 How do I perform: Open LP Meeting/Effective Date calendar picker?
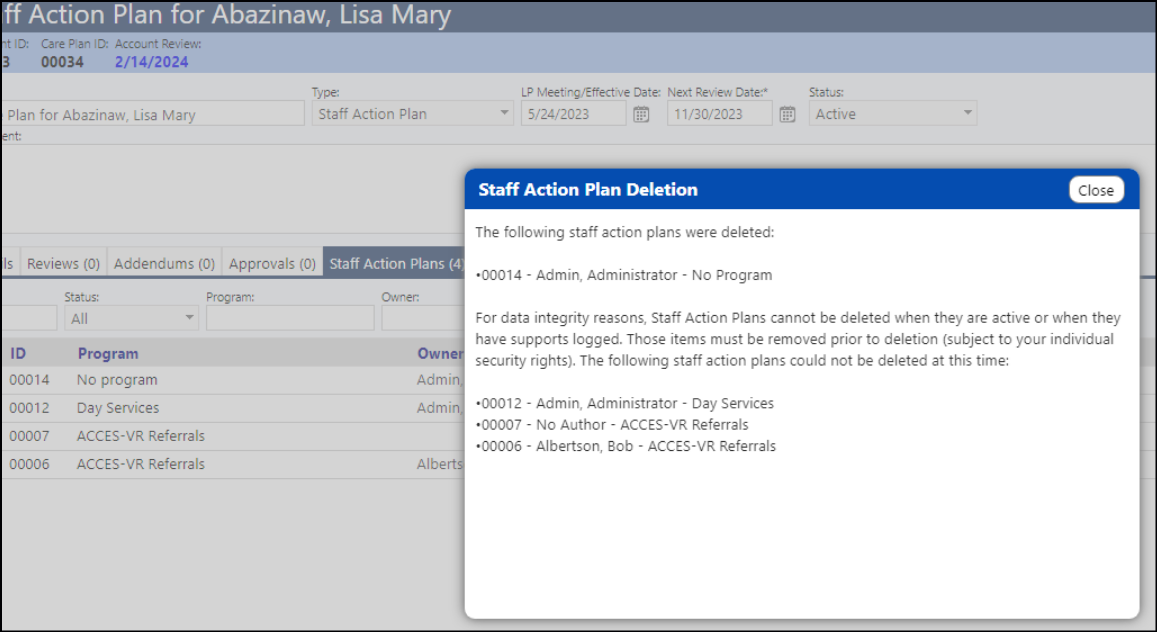[641, 114]
